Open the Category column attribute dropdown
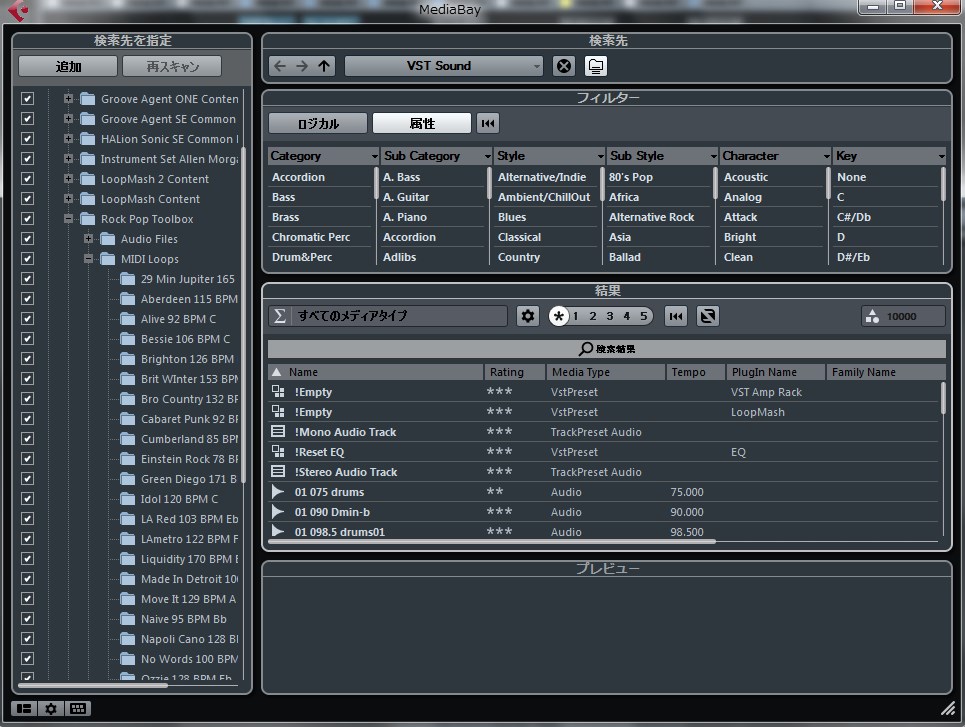 click(375, 156)
